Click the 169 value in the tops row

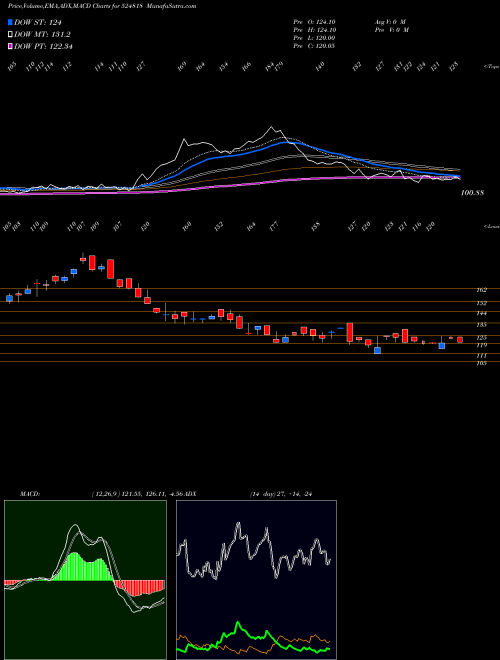coord(182,67)
